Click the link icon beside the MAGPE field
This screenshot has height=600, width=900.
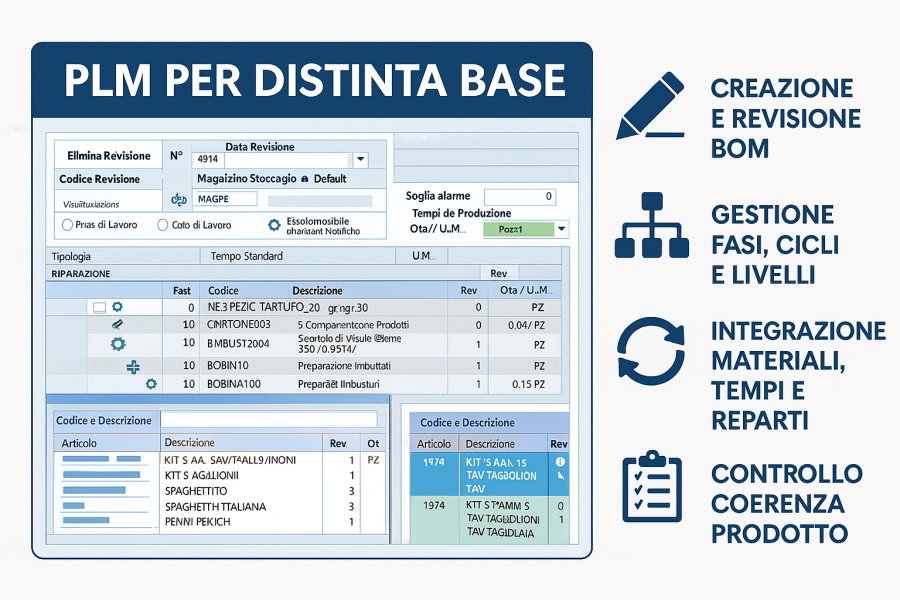point(180,200)
